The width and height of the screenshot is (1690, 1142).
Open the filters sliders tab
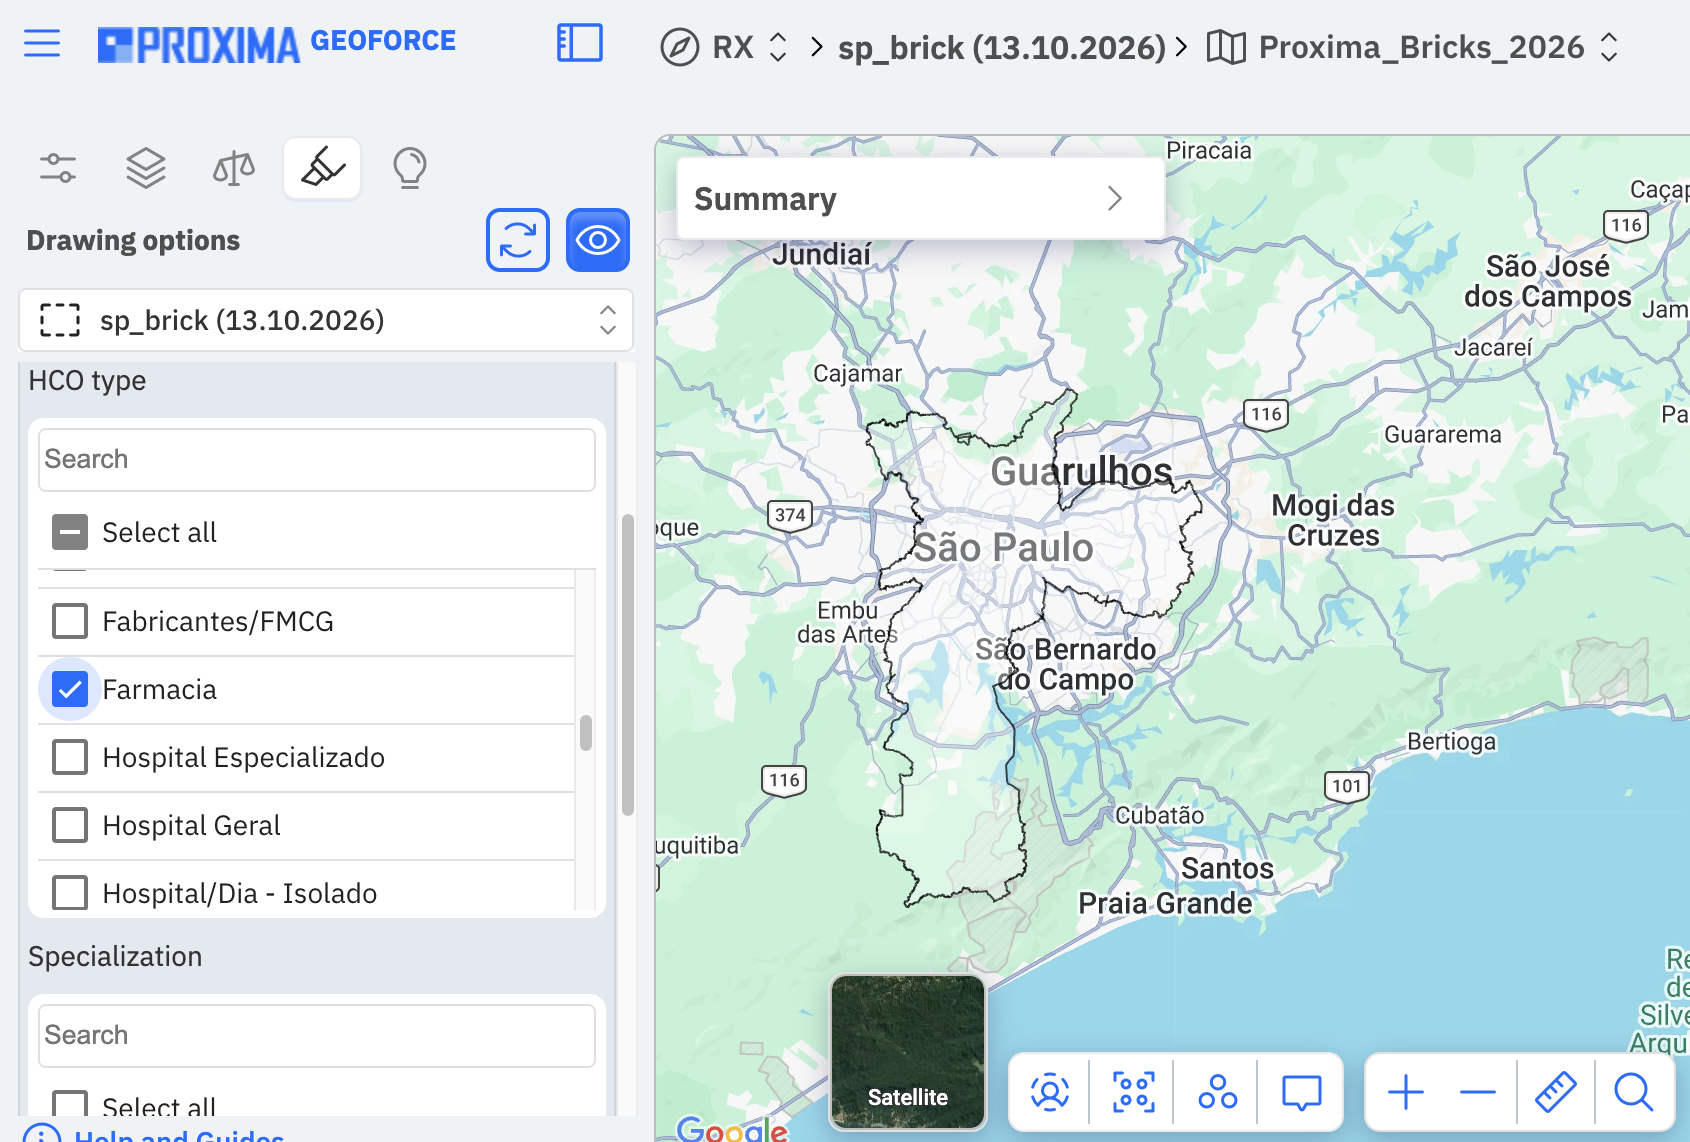click(x=58, y=168)
